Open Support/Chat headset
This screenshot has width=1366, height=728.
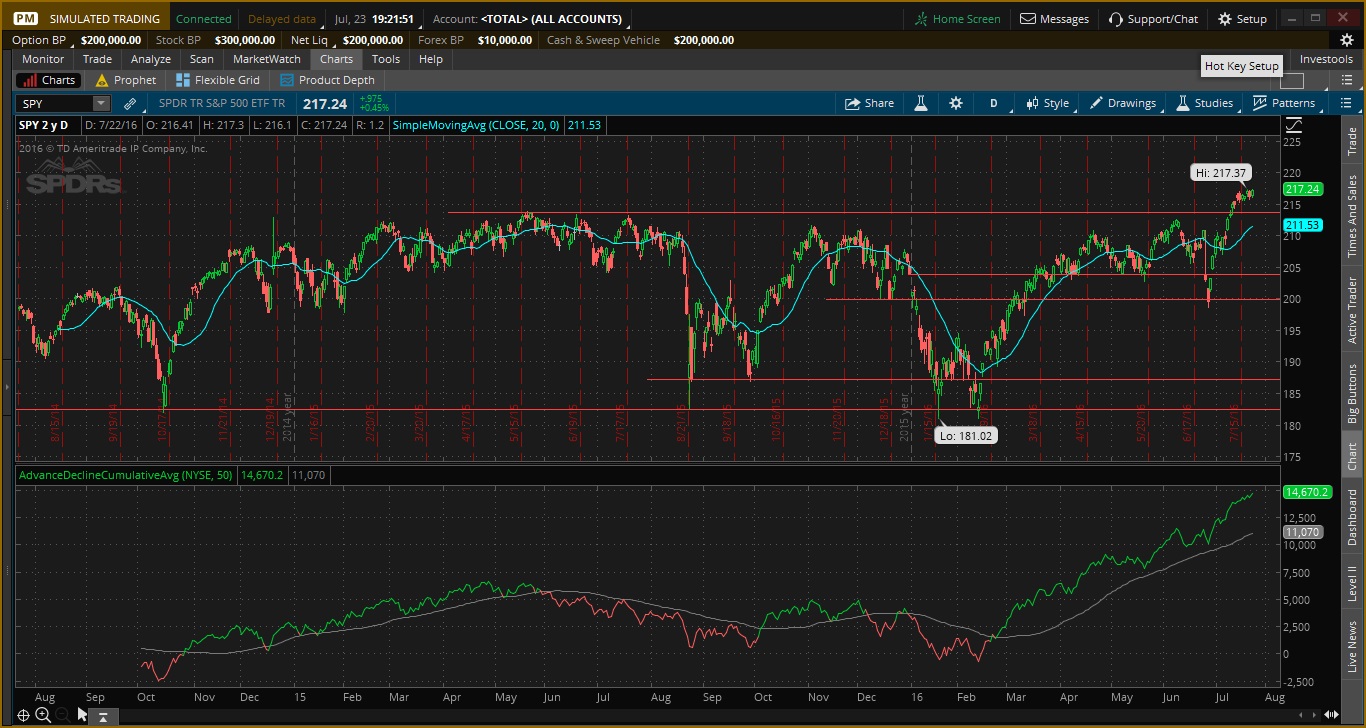pos(1153,19)
